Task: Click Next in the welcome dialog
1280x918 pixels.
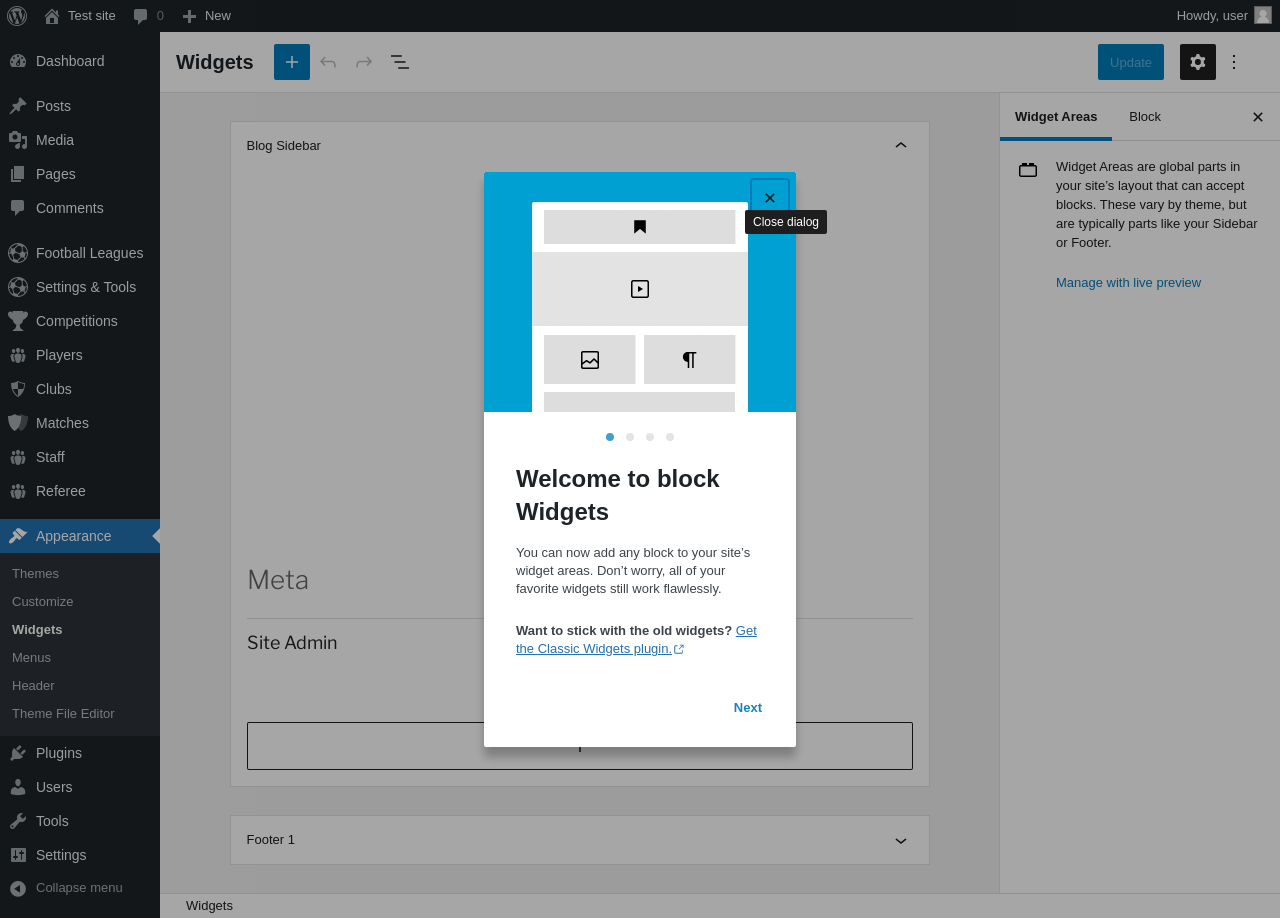Action: pyautogui.click(x=747, y=708)
